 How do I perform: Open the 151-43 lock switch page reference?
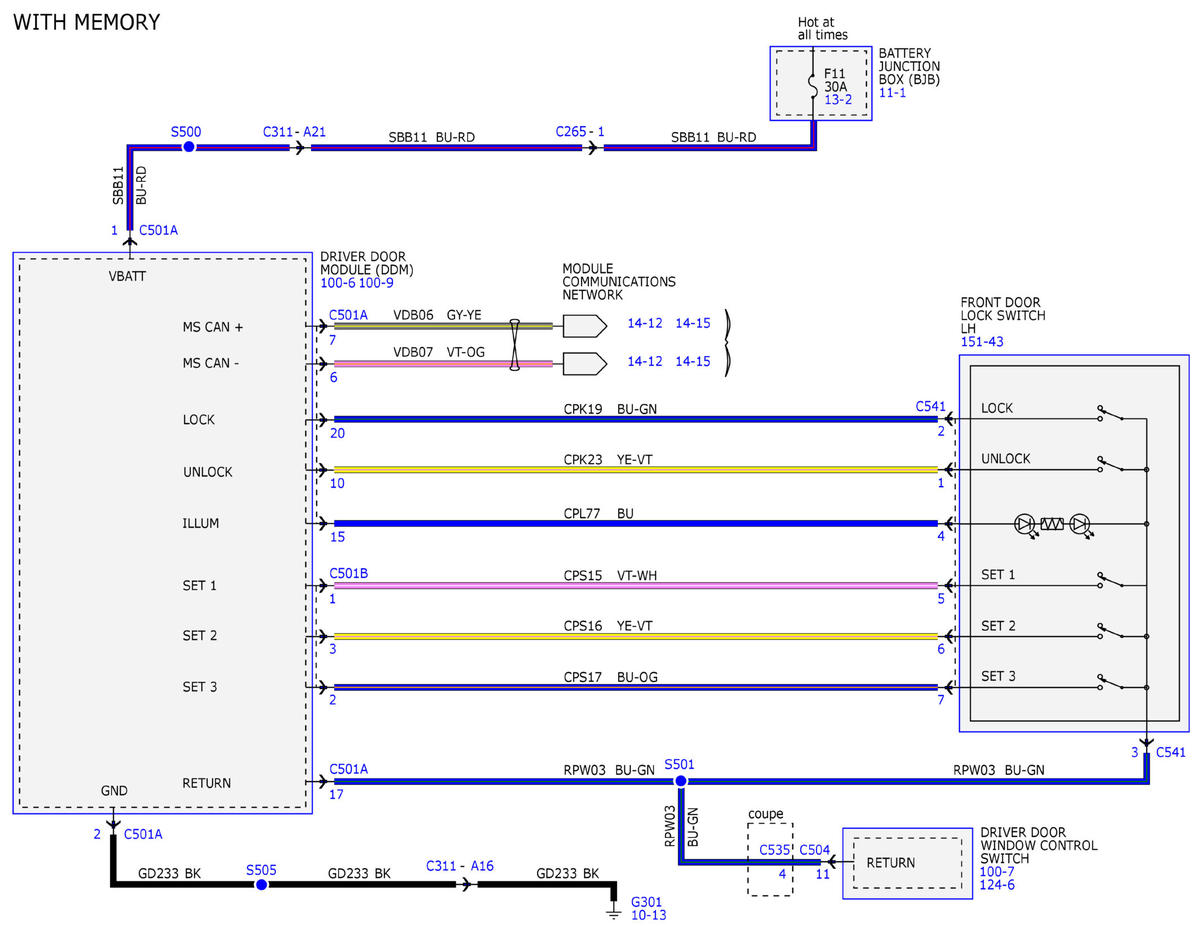(982, 342)
